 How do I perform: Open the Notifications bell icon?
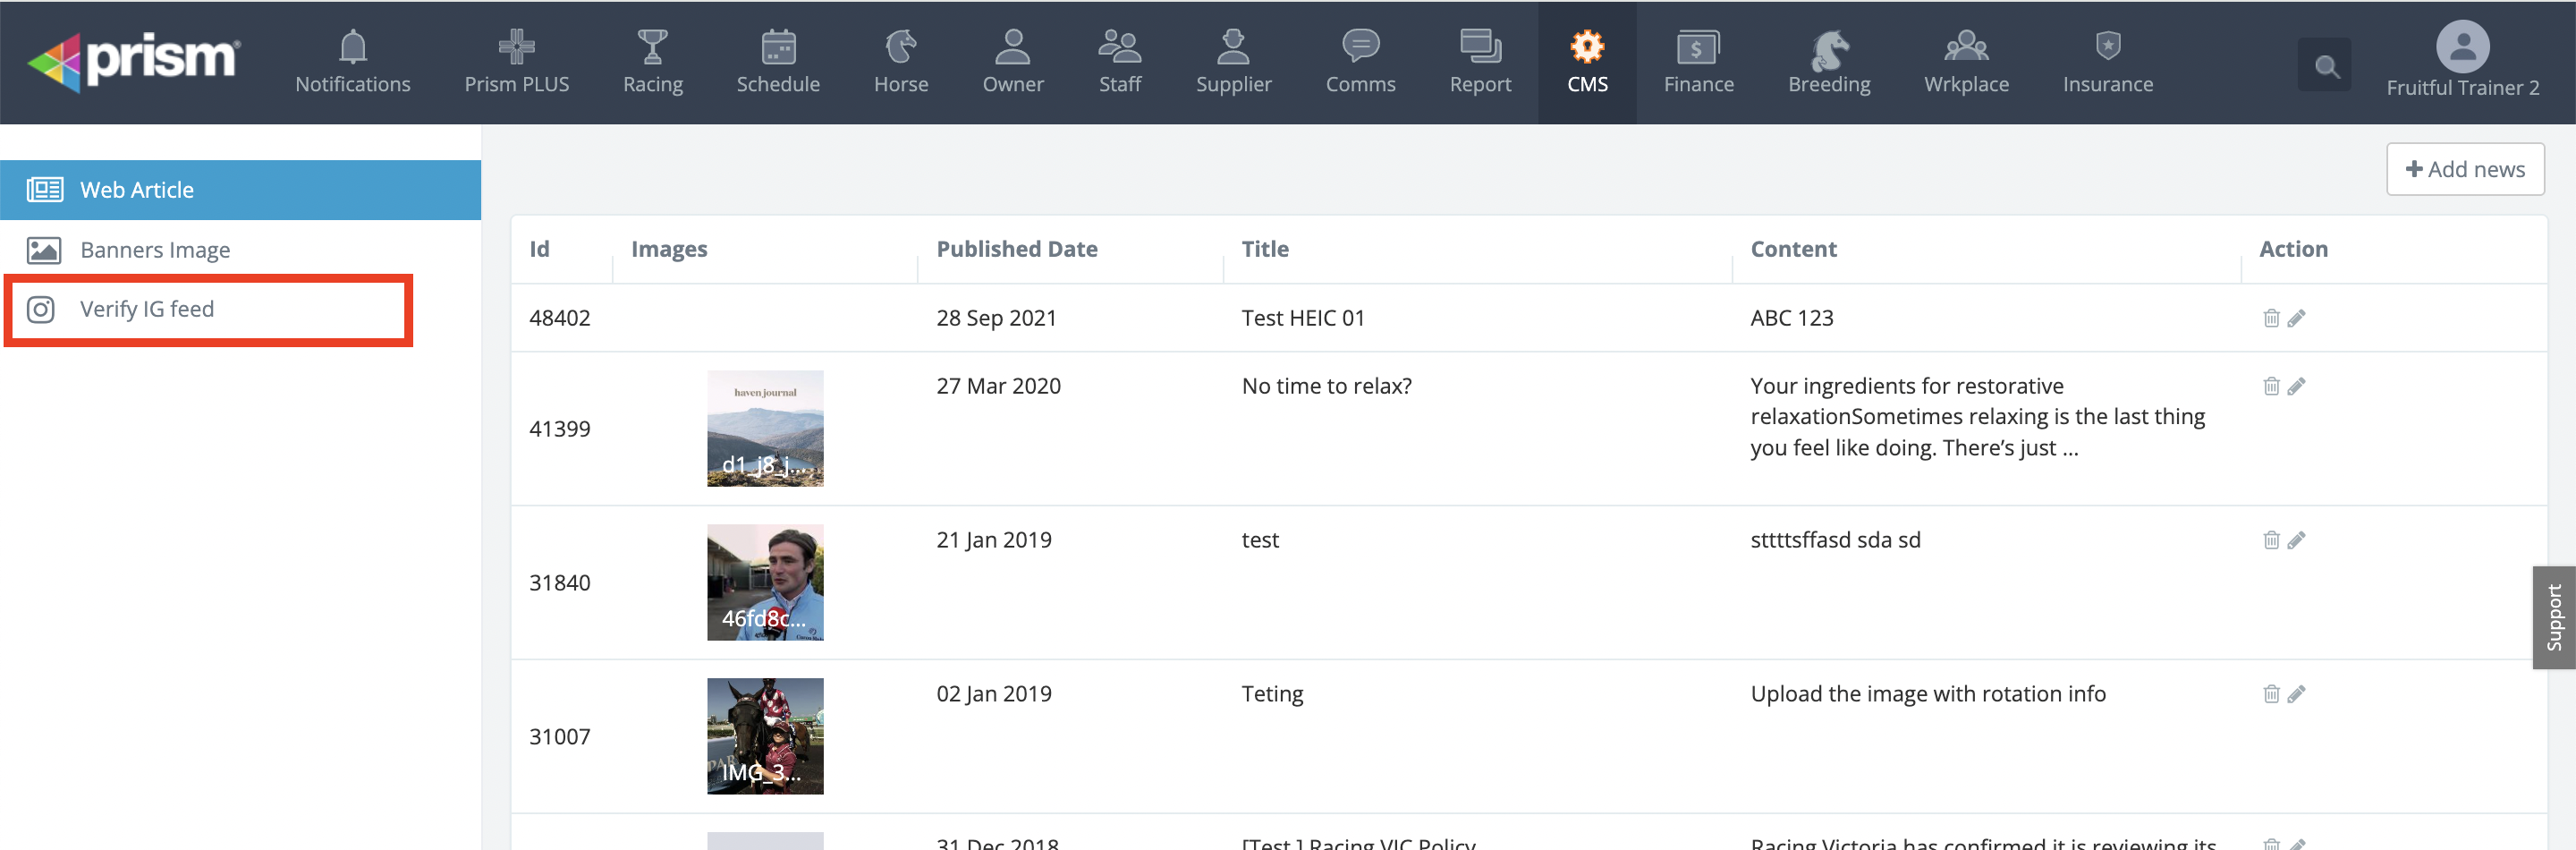(x=352, y=62)
